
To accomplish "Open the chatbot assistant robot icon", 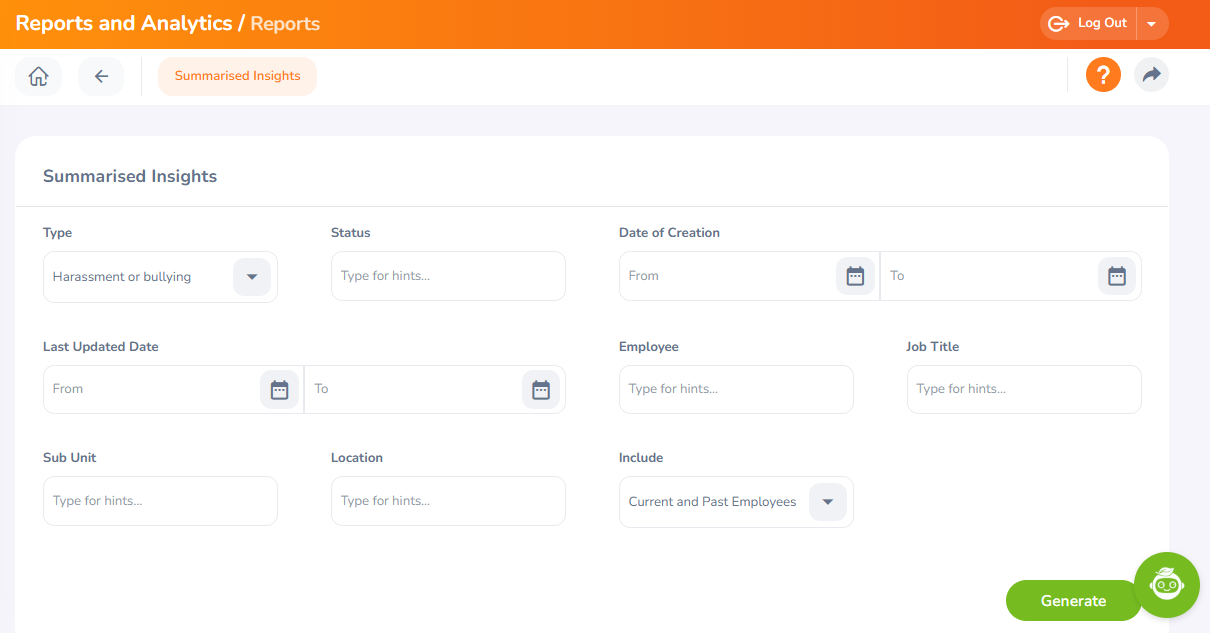I will pyautogui.click(x=1166, y=584).
